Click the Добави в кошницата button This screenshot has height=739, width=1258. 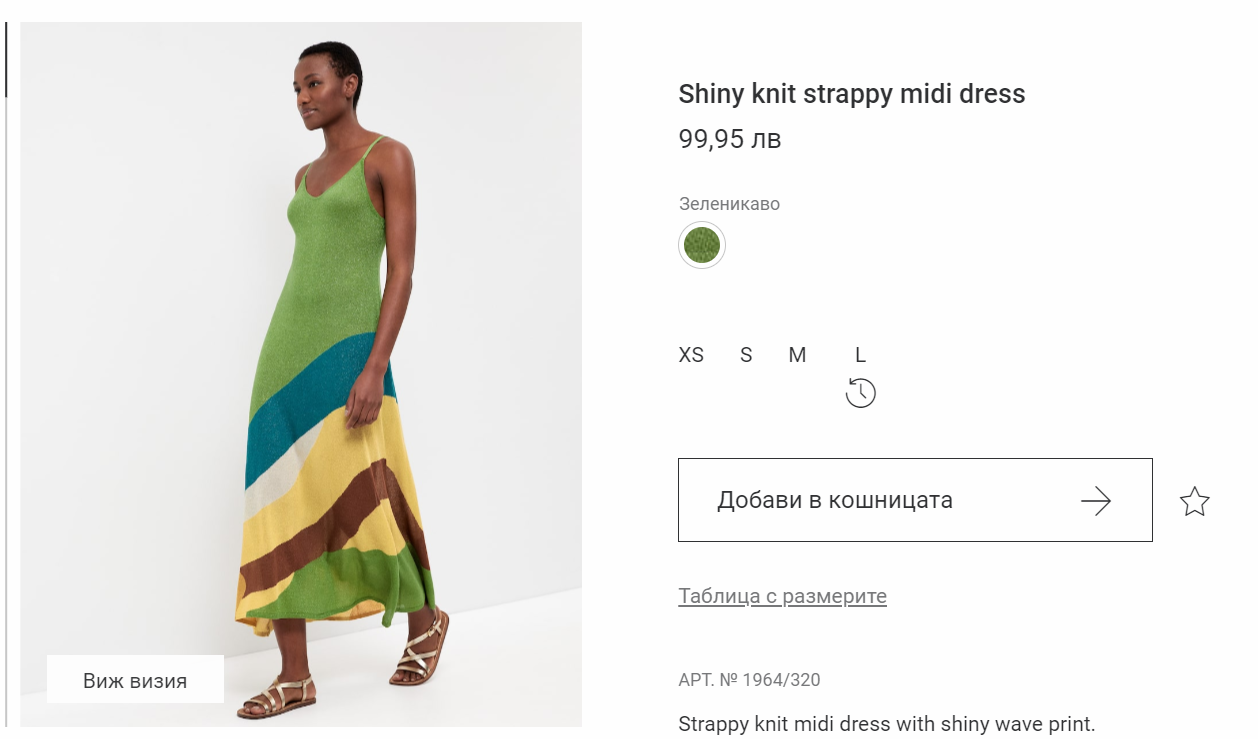915,500
